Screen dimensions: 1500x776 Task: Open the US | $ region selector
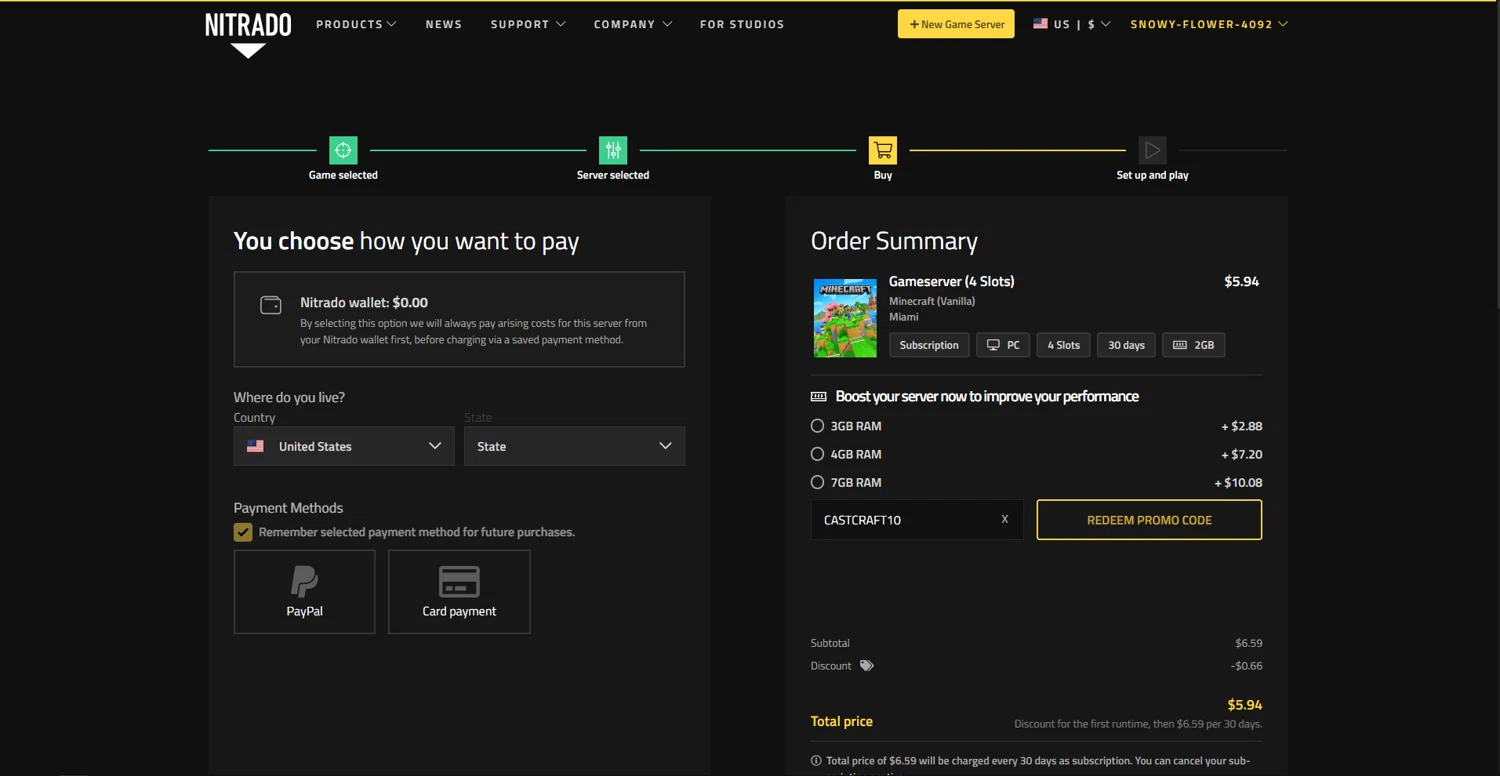click(1072, 24)
